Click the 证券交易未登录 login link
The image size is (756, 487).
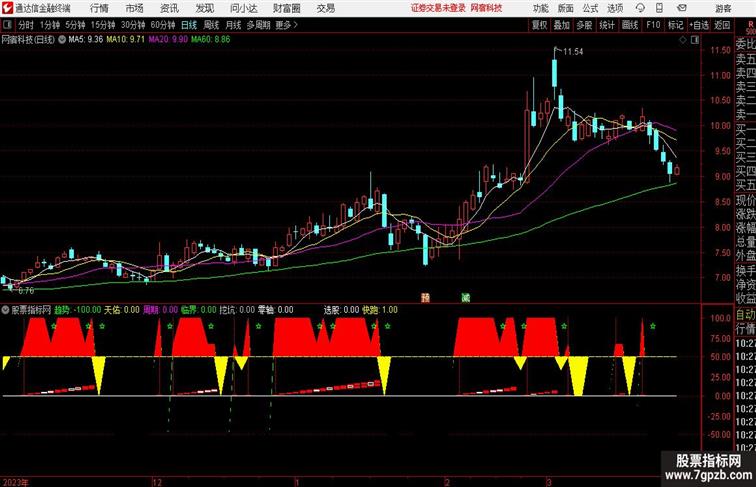[x=438, y=8]
